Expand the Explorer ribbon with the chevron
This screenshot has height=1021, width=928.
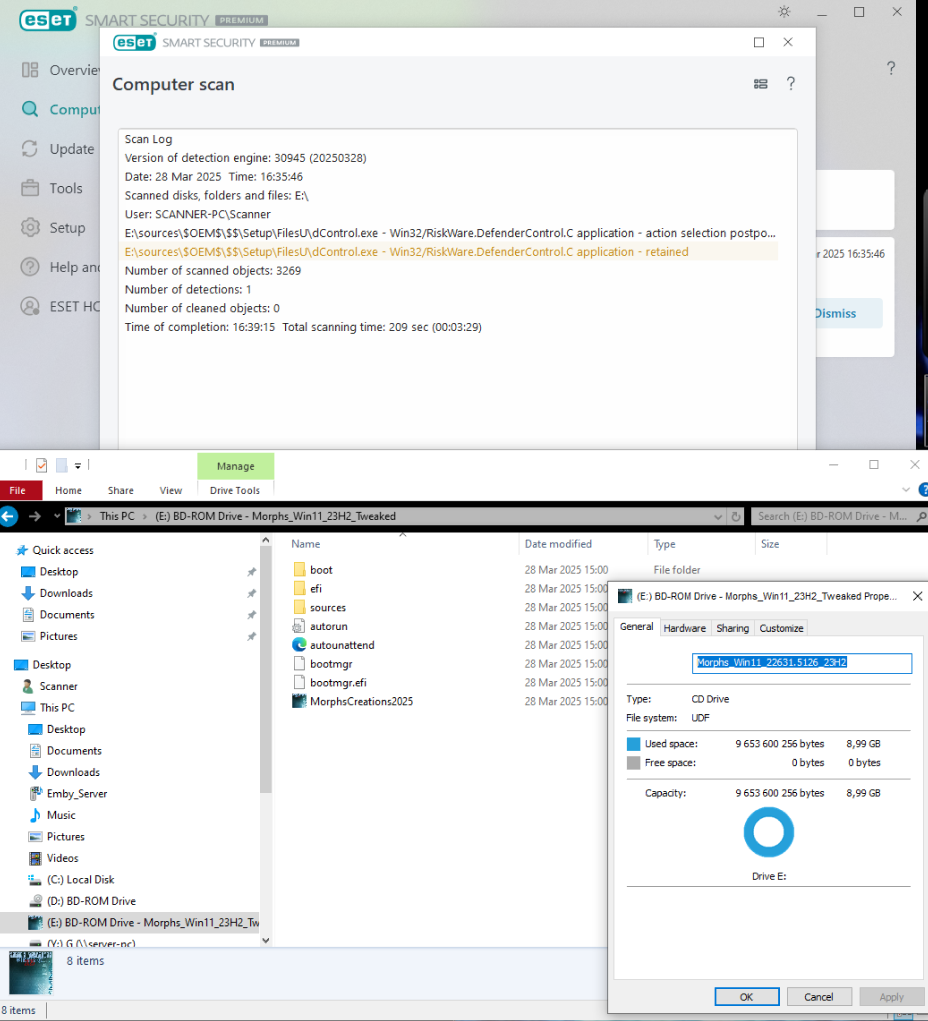[905, 490]
